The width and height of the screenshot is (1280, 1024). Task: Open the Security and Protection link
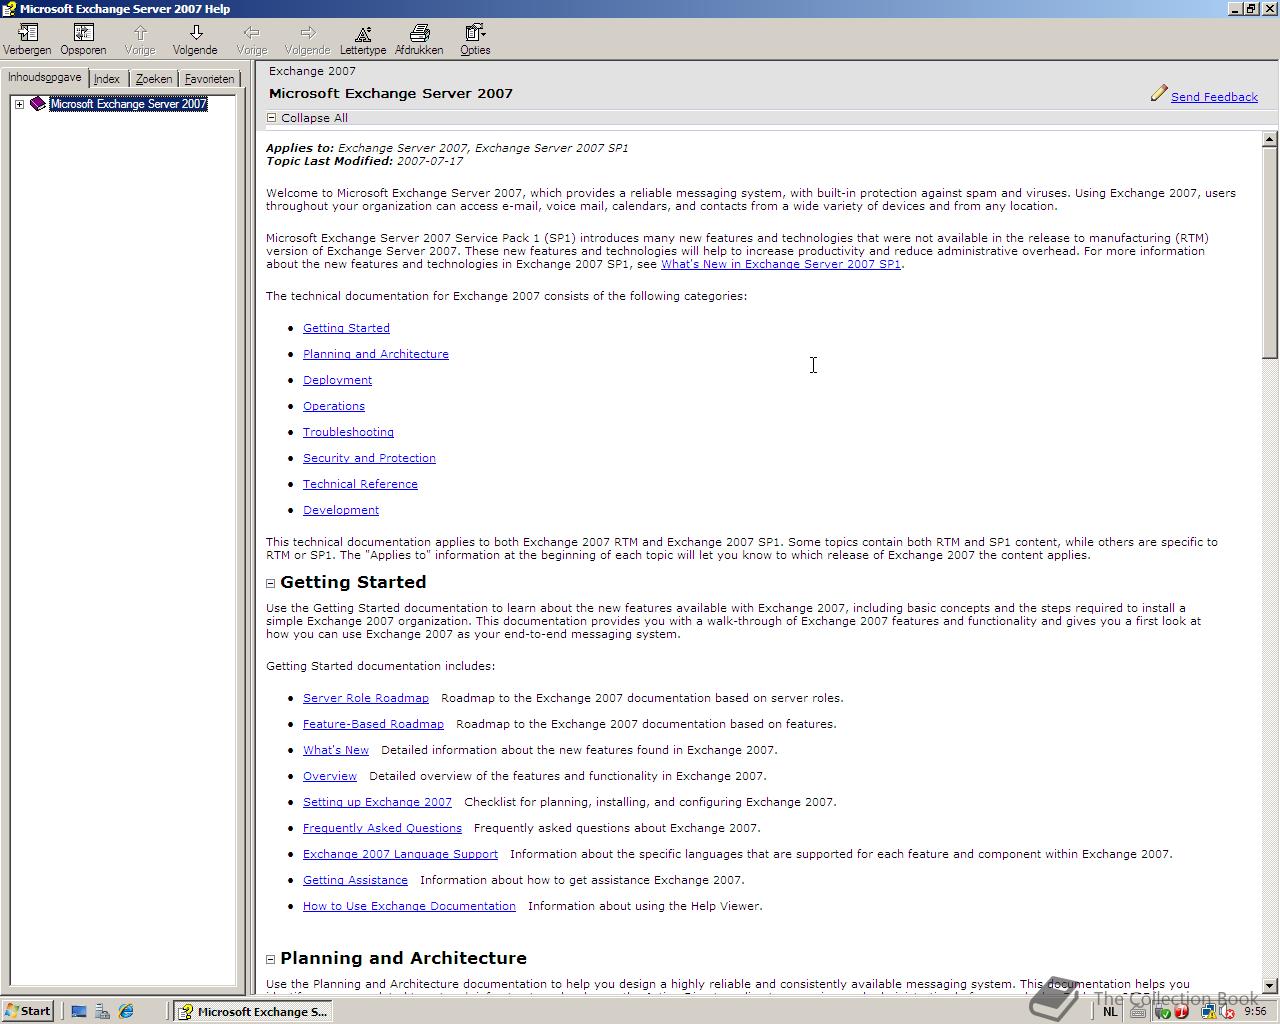[x=369, y=458]
